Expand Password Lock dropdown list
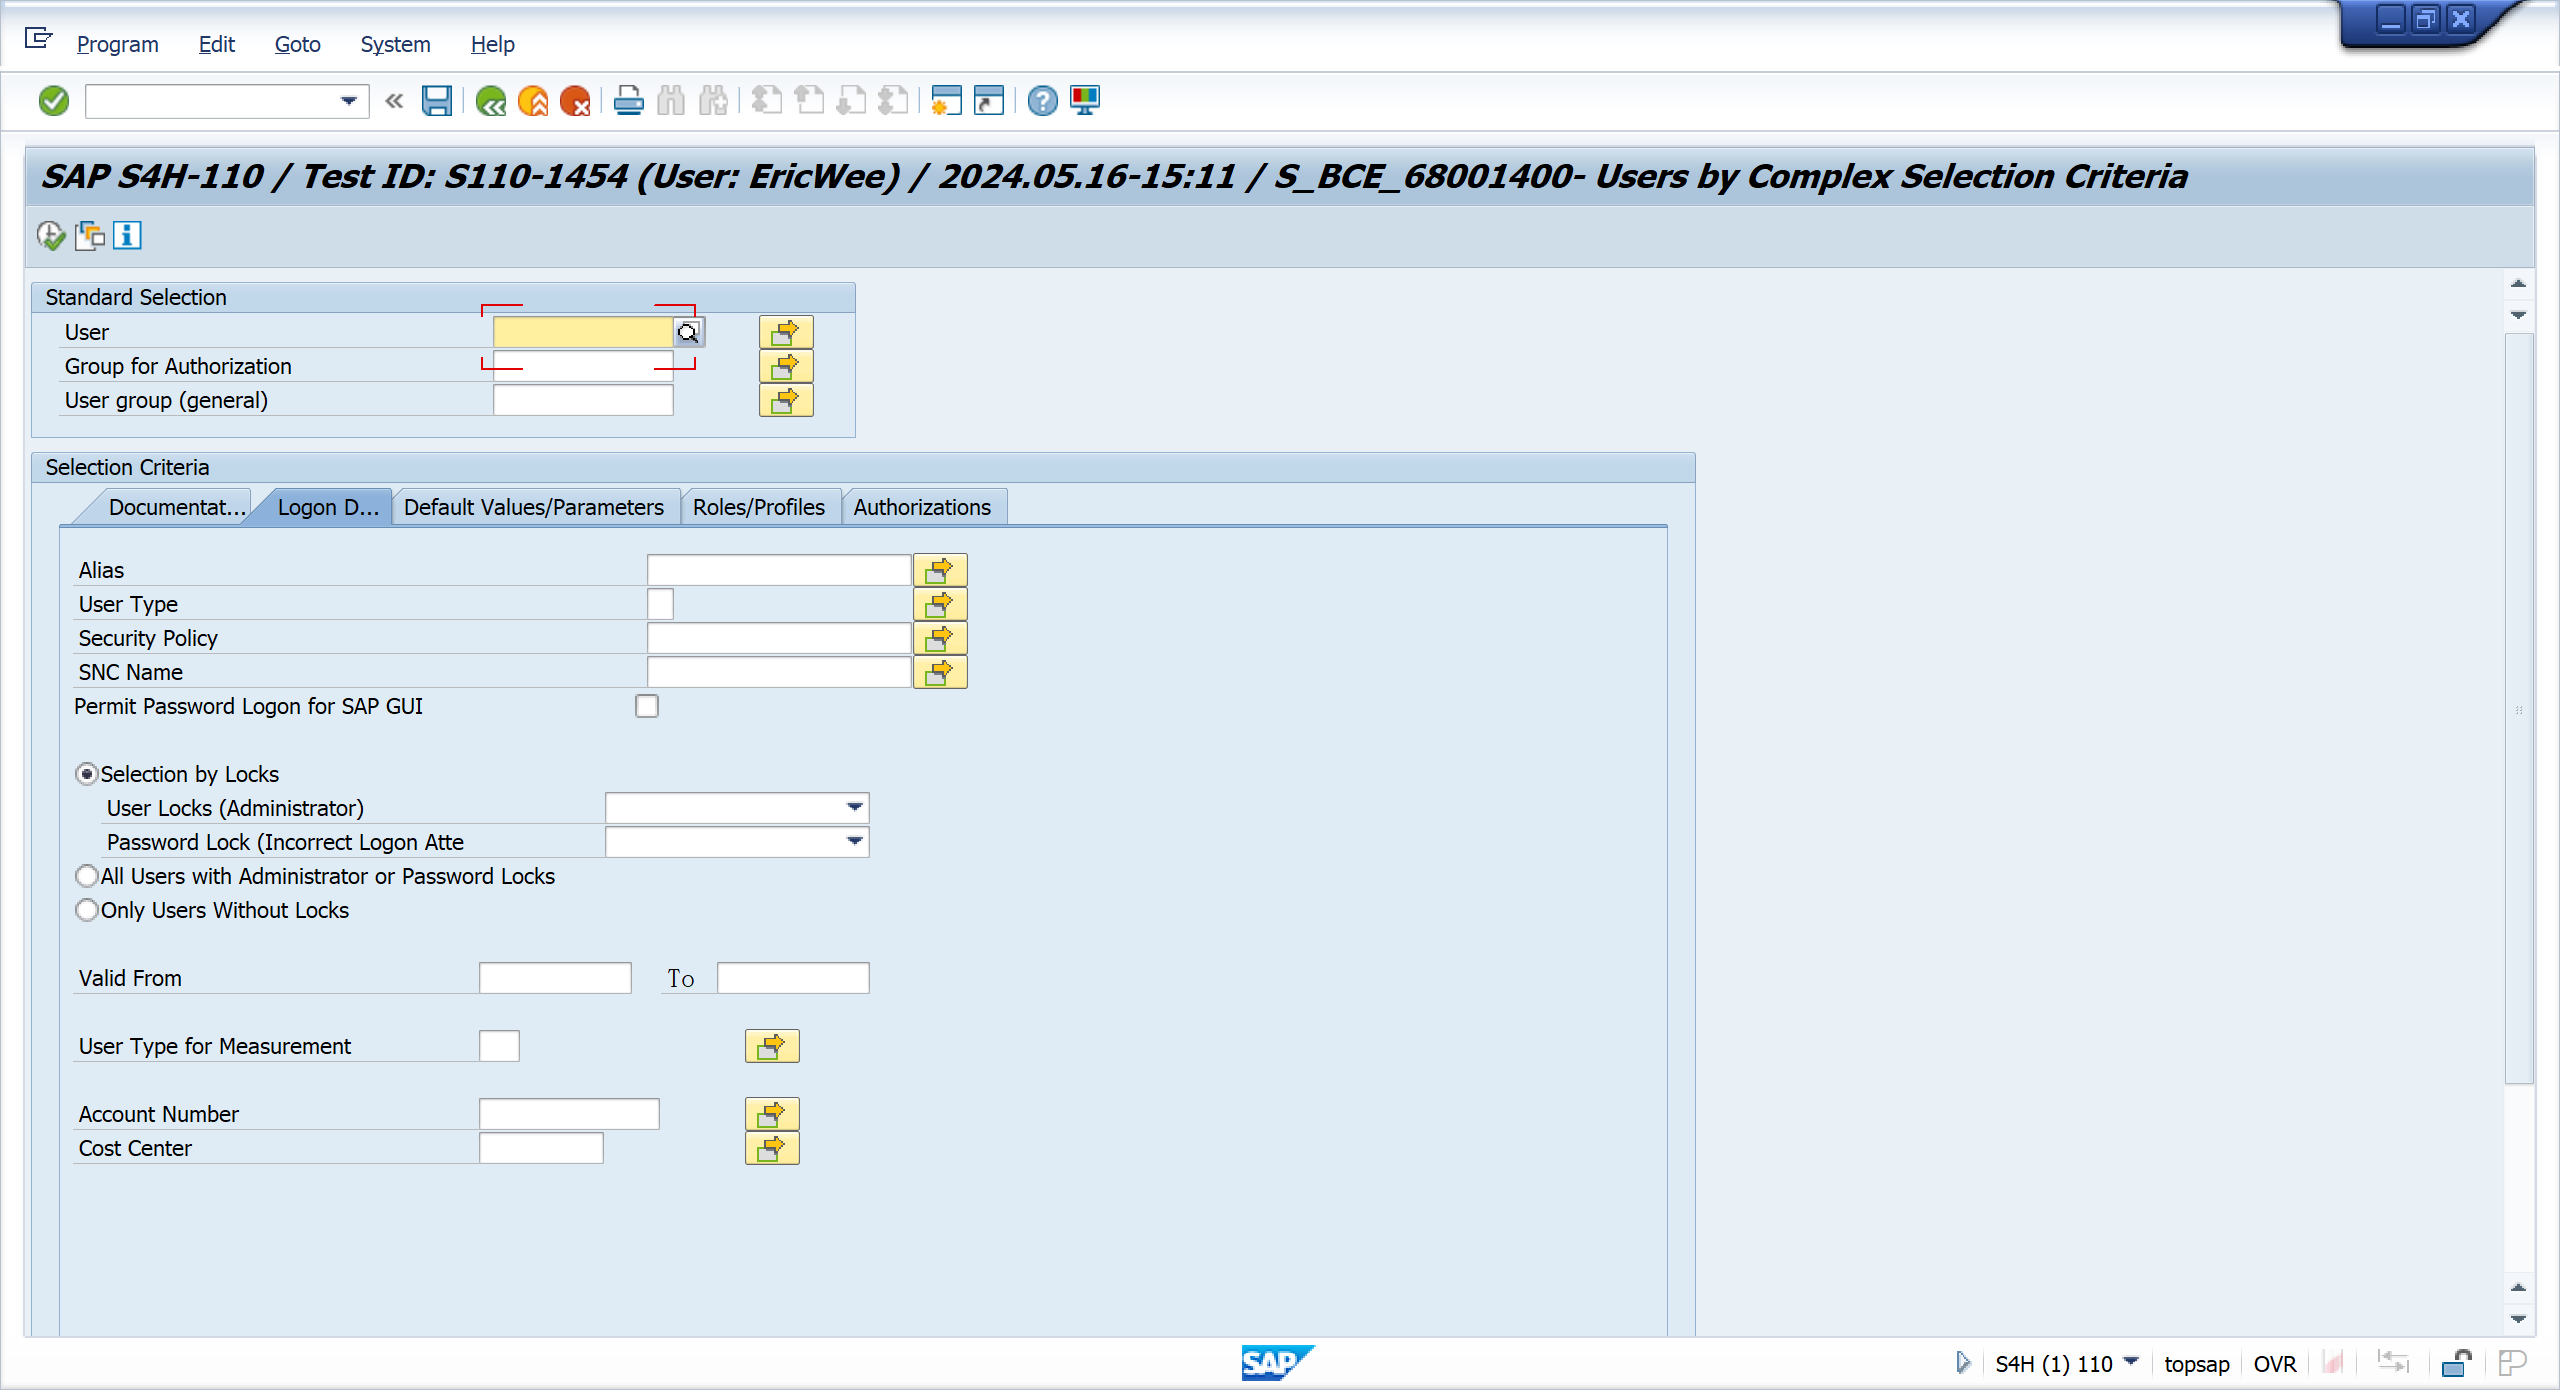This screenshot has height=1390, width=2560. point(854,842)
